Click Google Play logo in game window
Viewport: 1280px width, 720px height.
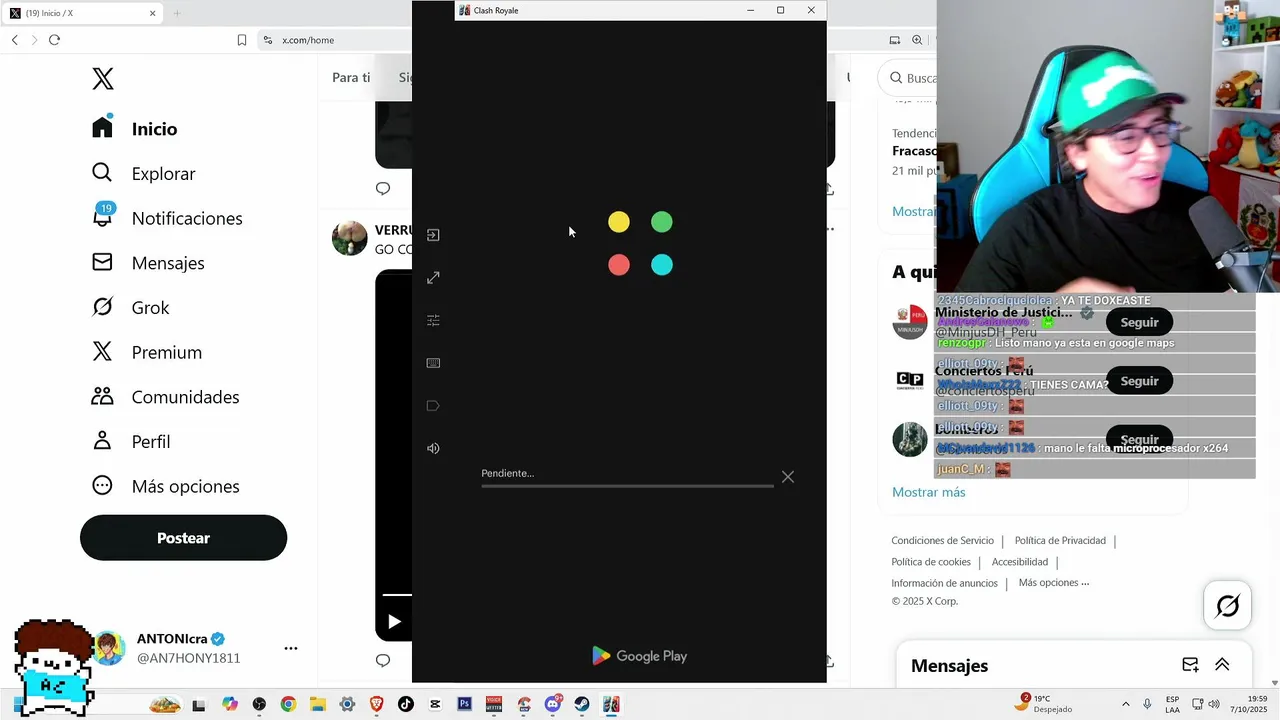coord(639,656)
